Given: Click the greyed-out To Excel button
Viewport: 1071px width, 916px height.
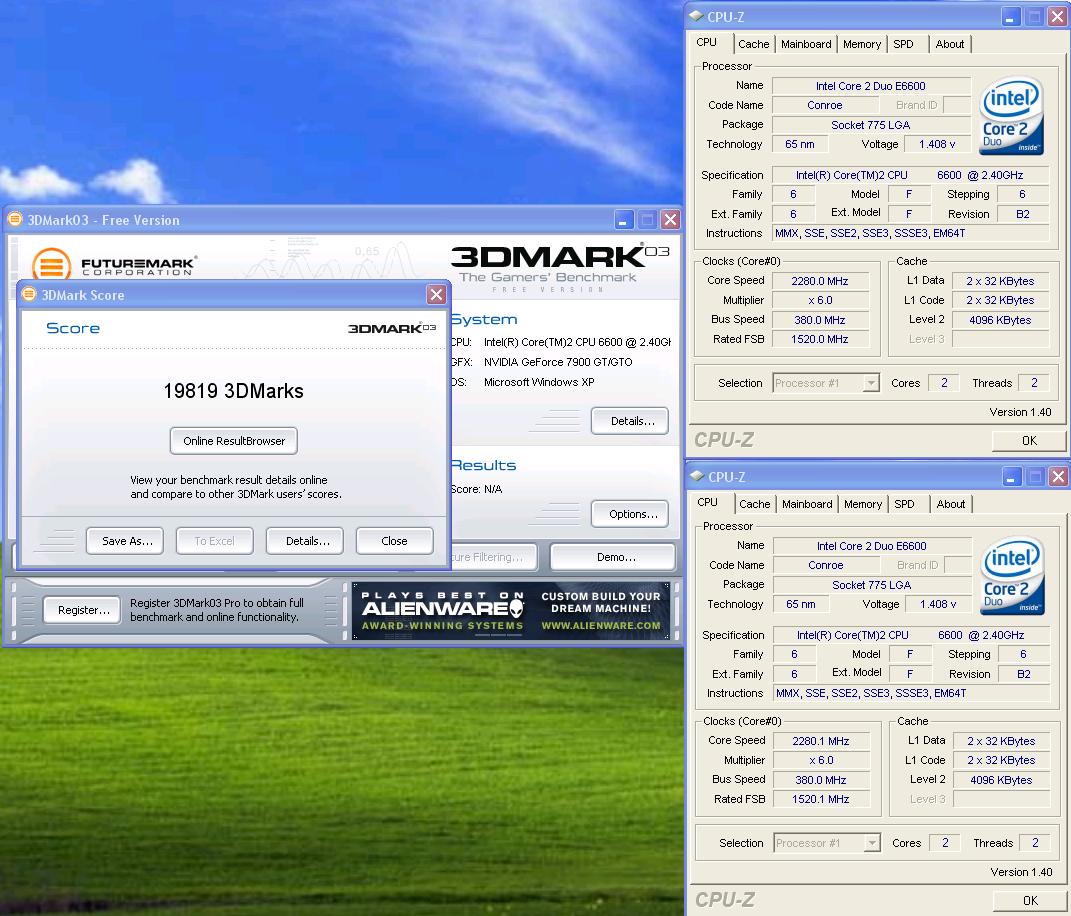Looking at the screenshot, I should coord(214,541).
